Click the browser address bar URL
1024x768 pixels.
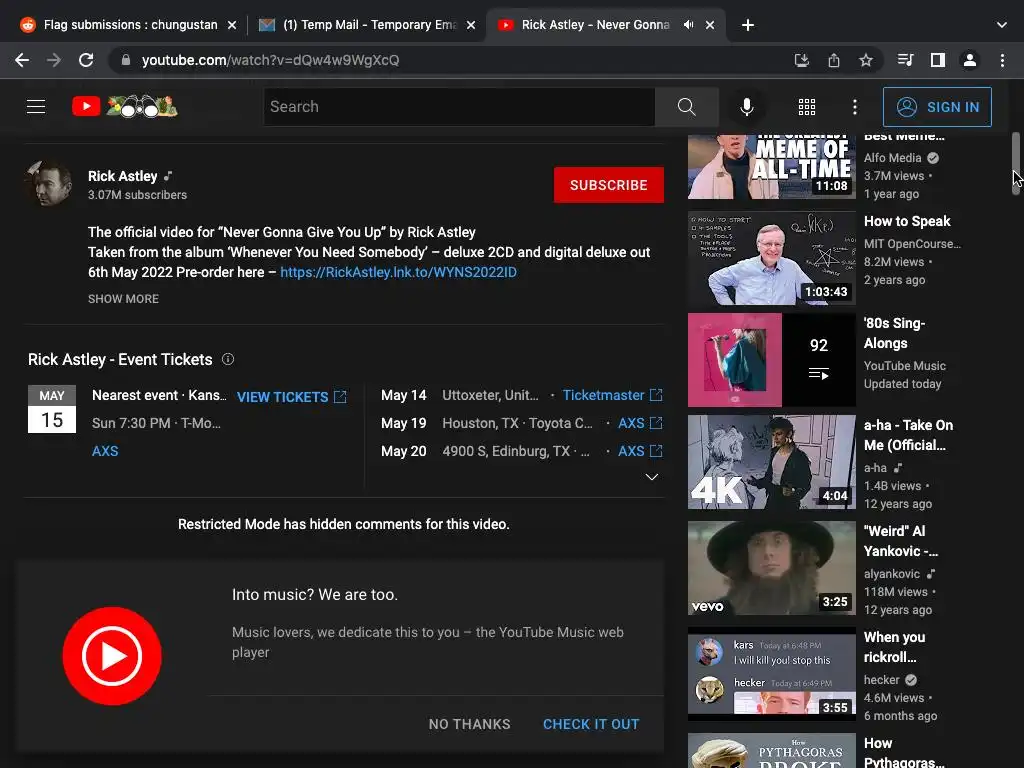tap(270, 60)
